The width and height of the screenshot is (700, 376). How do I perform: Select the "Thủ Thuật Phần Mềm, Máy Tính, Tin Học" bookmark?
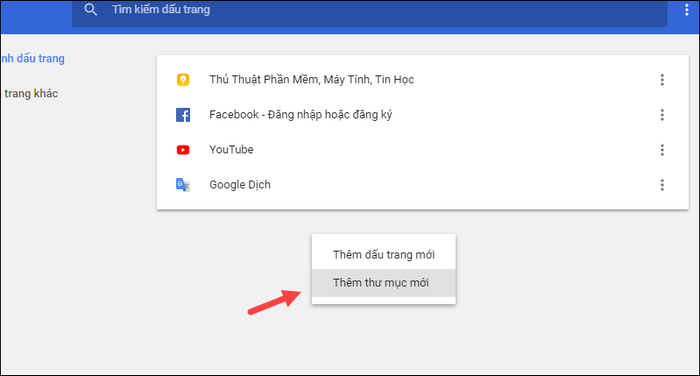(312, 79)
